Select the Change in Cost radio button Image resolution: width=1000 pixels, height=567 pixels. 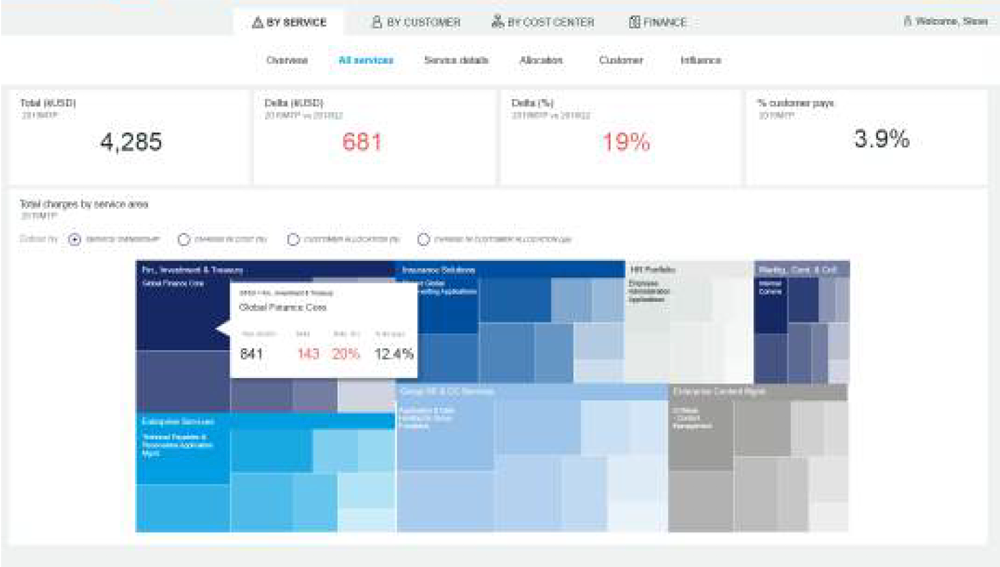(183, 240)
